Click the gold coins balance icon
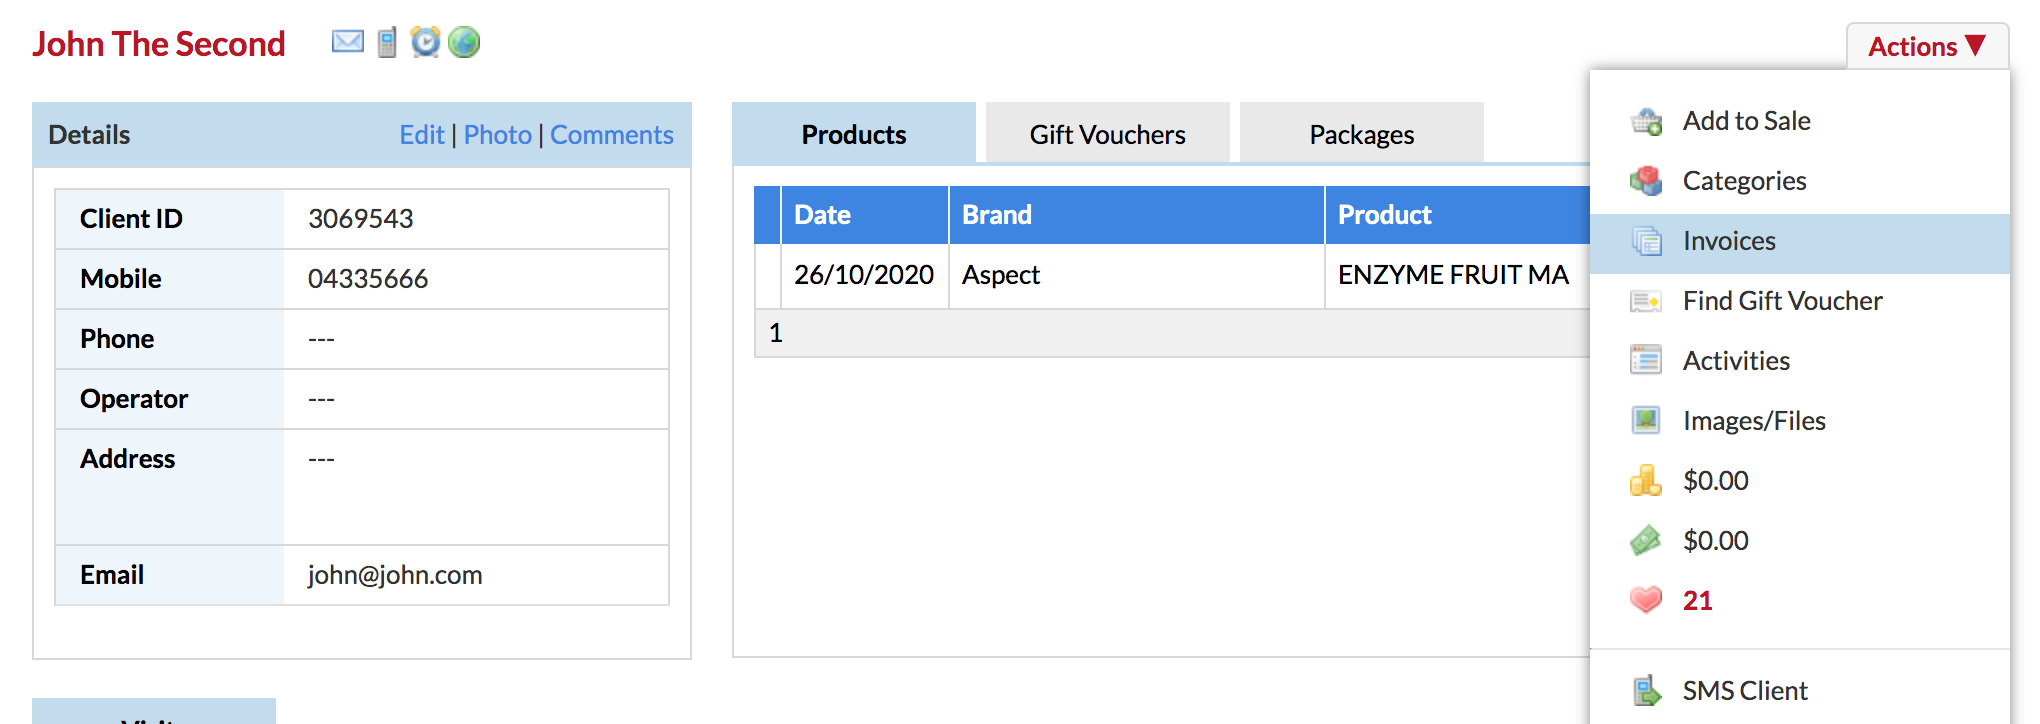This screenshot has width=2040, height=724. [x=1646, y=481]
